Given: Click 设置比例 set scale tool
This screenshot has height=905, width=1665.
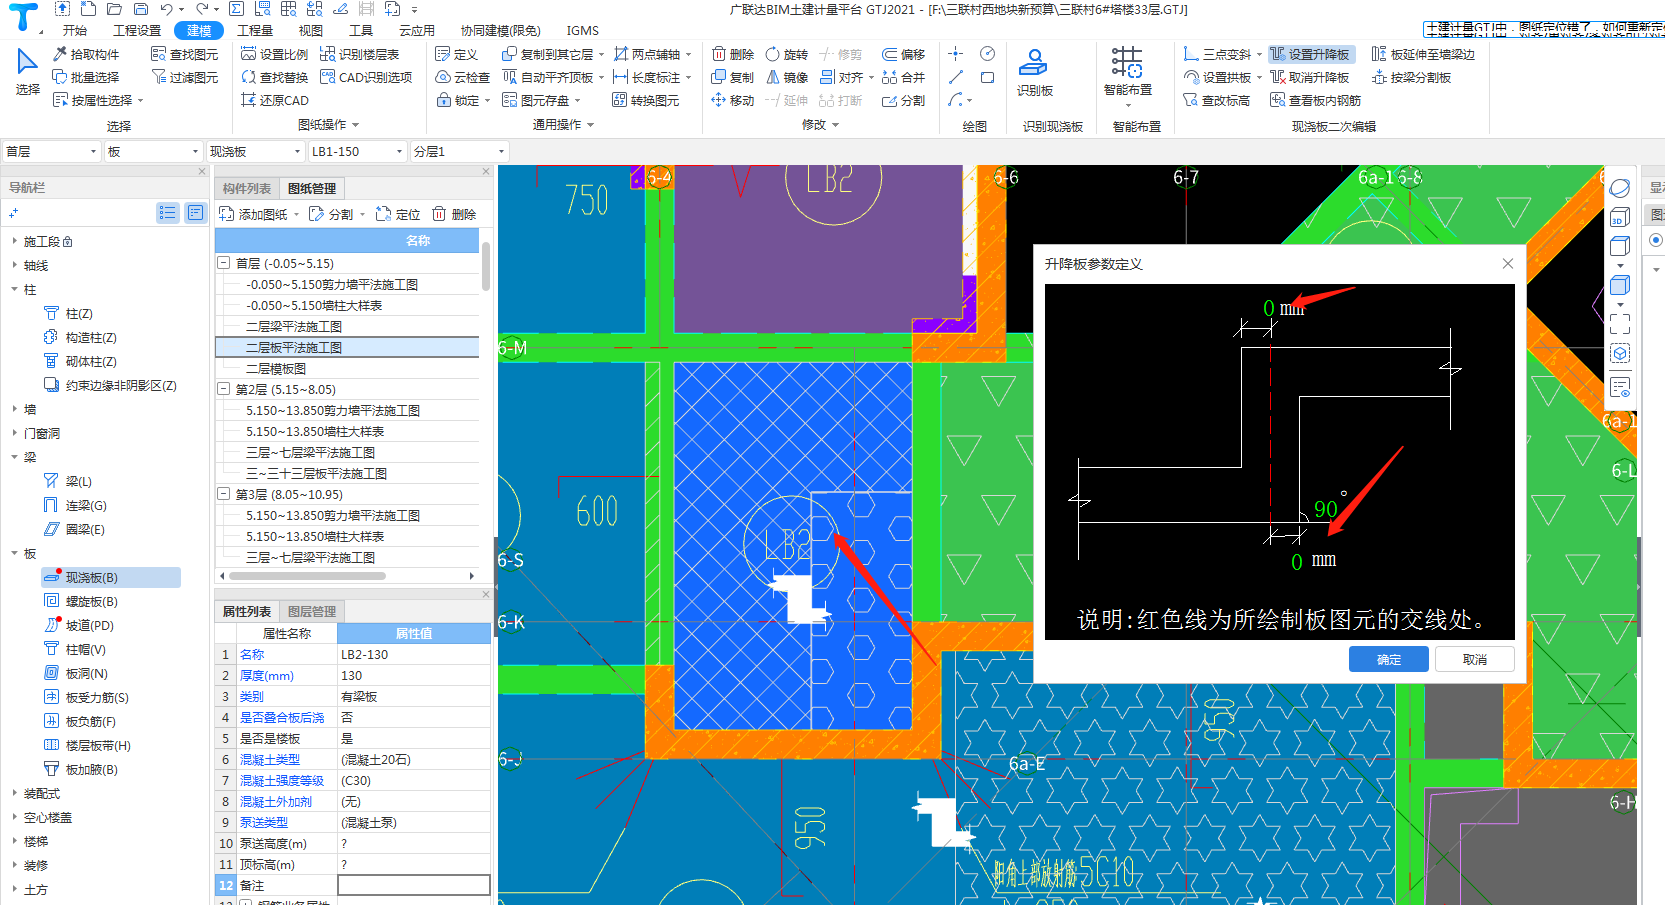Looking at the screenshot, I should 275,54.
